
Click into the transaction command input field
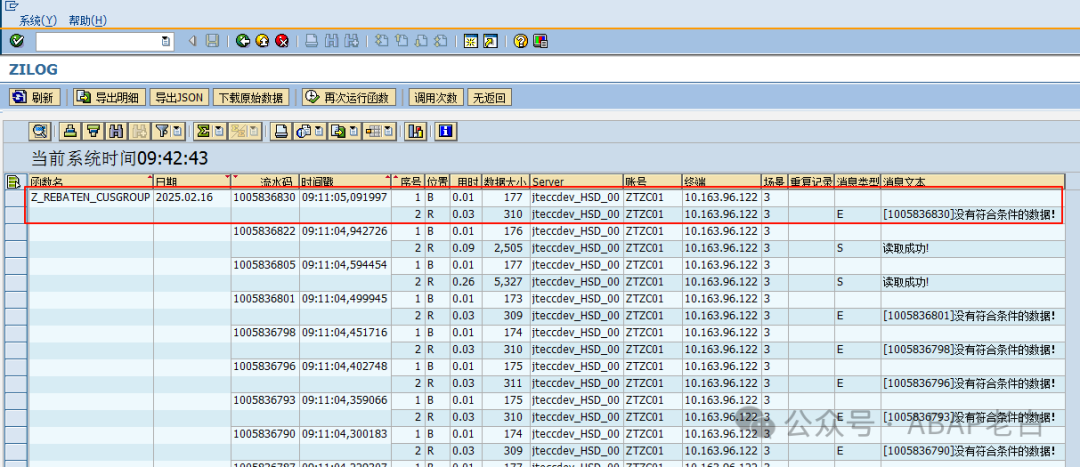(x=98, y=41)
